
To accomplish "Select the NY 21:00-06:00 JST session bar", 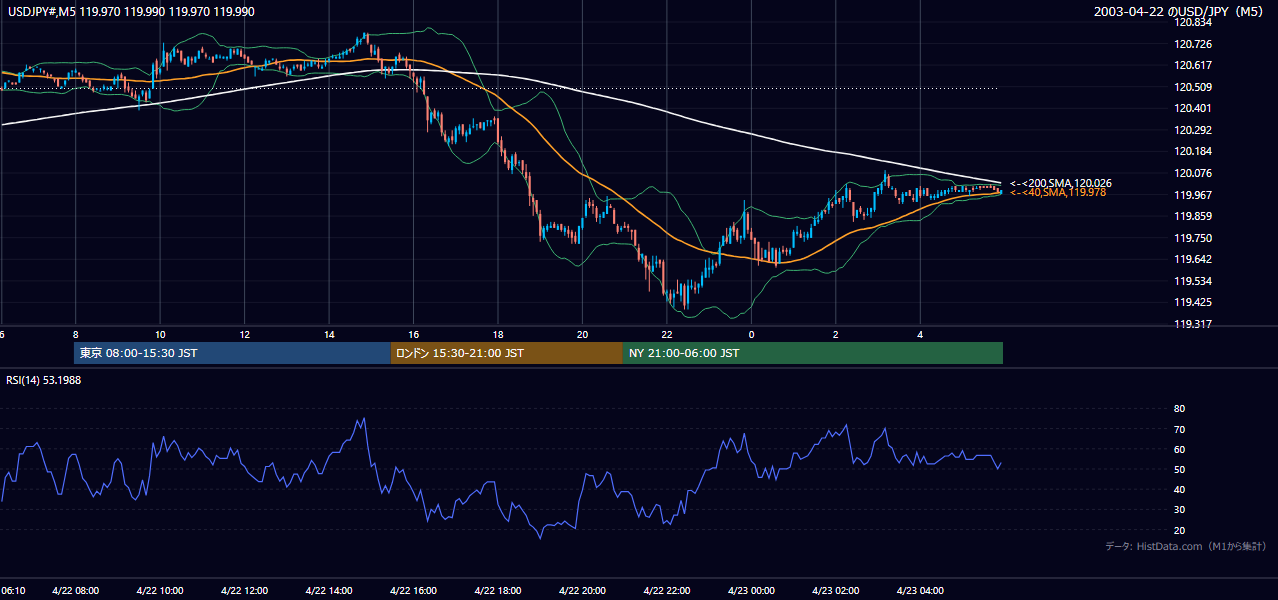I will pyautogui.click(x=813, y=353).
